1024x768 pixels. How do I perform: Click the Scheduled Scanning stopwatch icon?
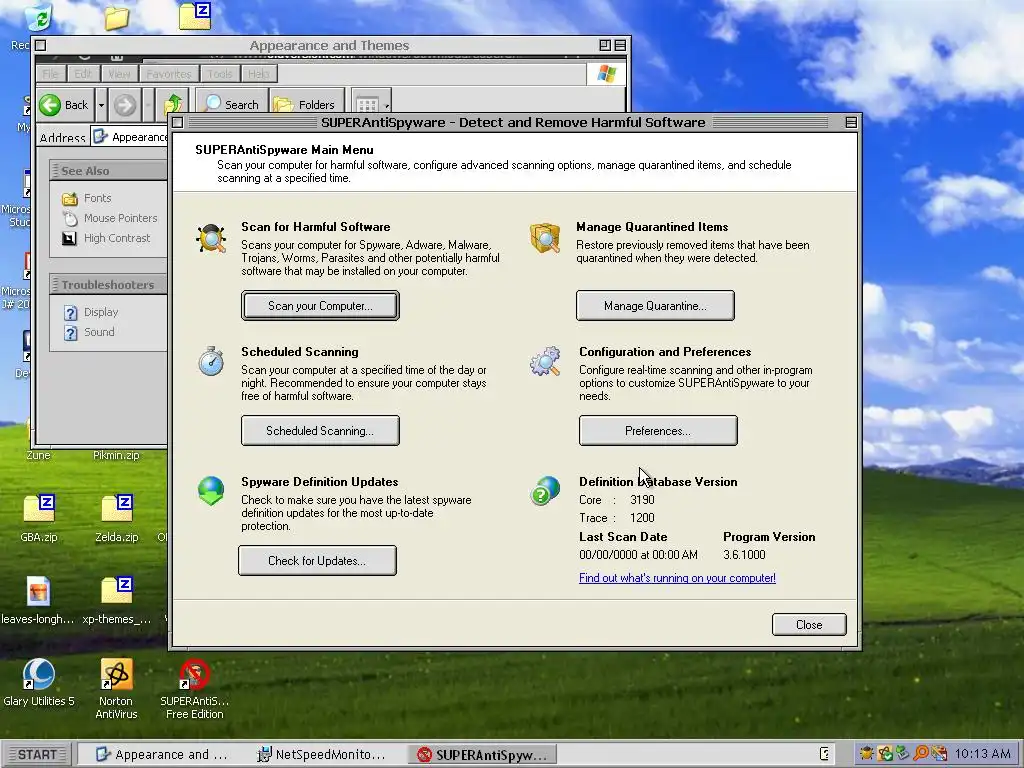pyautogui.click(x=211, y=361)
